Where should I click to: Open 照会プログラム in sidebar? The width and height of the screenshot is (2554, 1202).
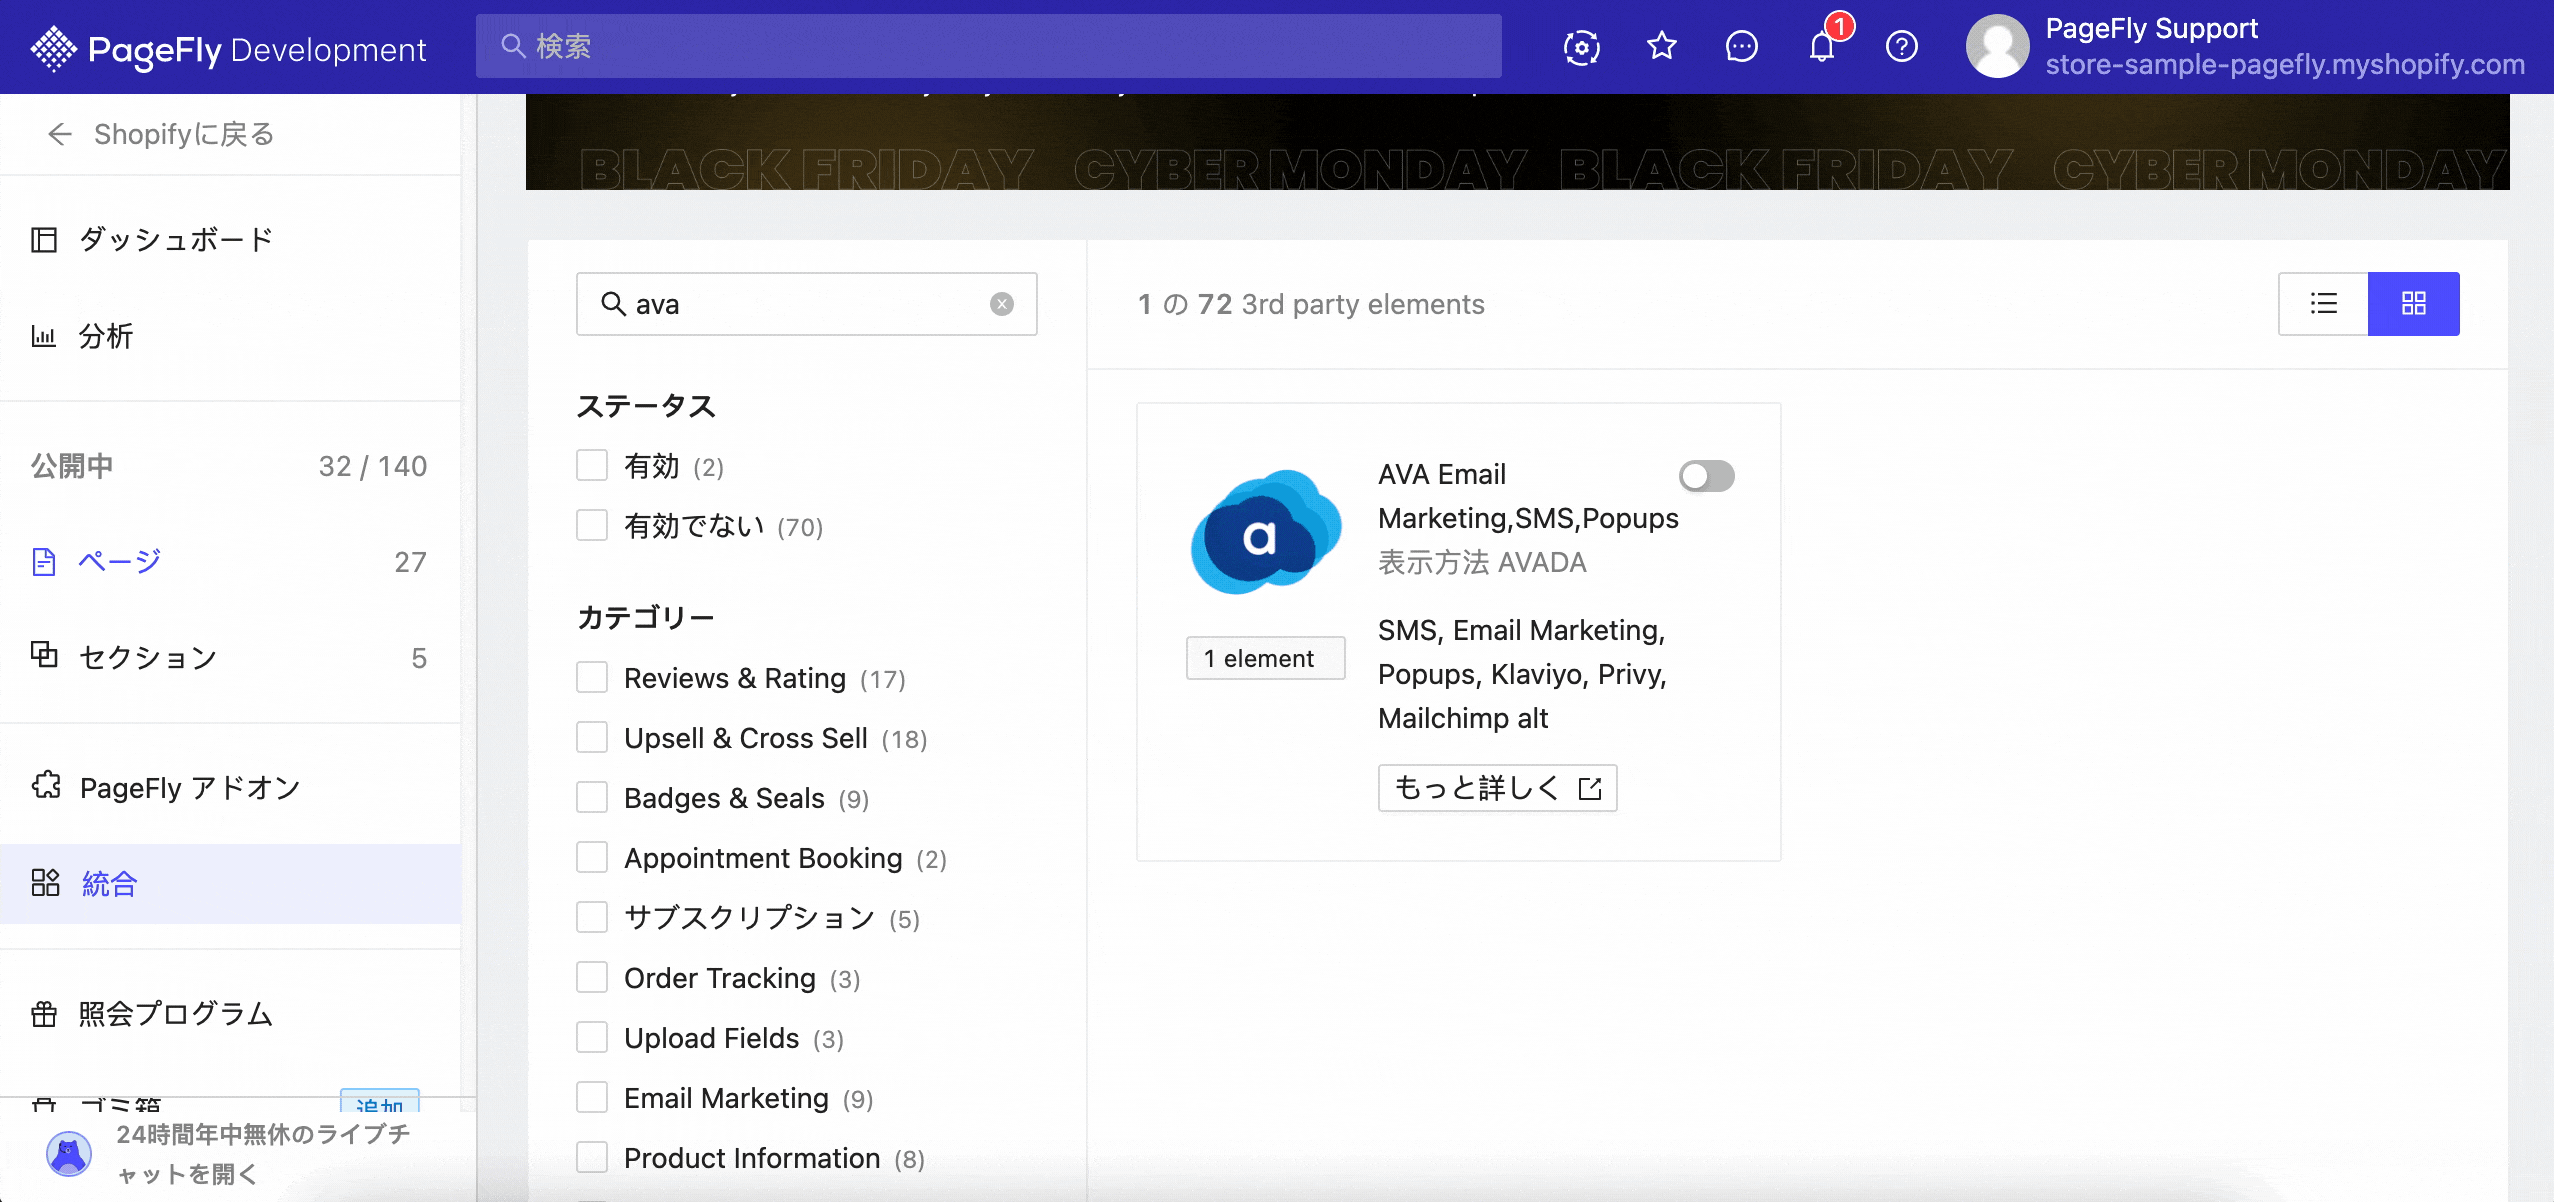[x=230, y=1014]
